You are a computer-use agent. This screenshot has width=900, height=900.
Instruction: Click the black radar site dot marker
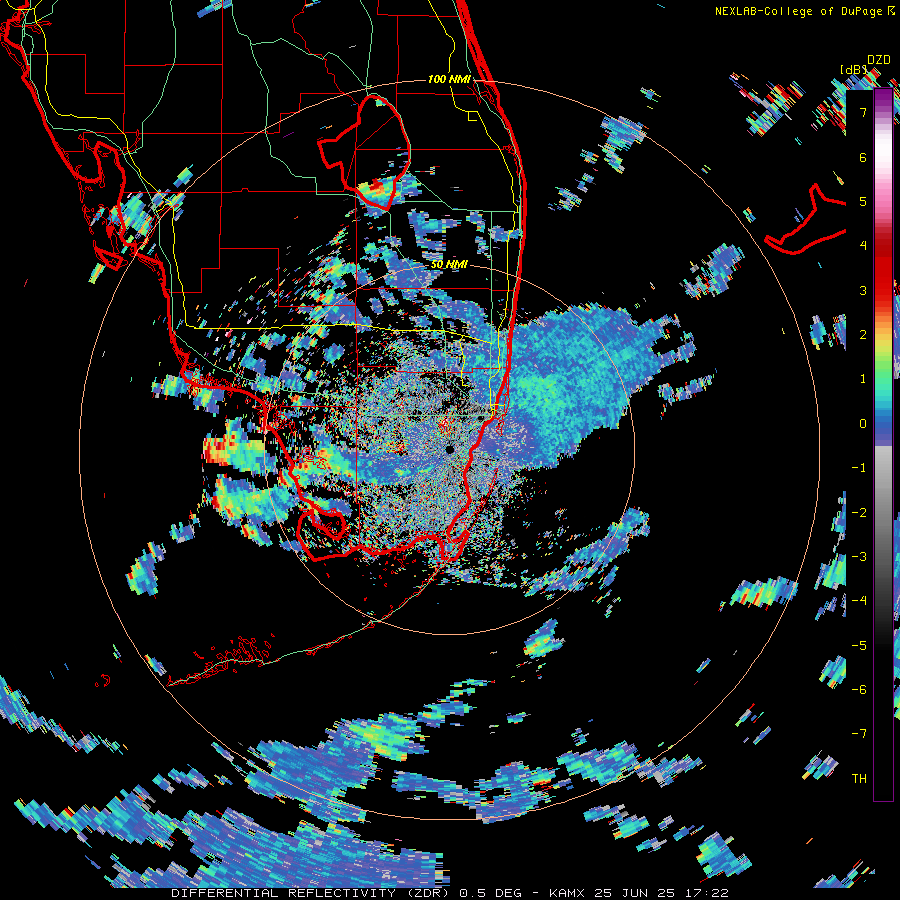point(450,450)
